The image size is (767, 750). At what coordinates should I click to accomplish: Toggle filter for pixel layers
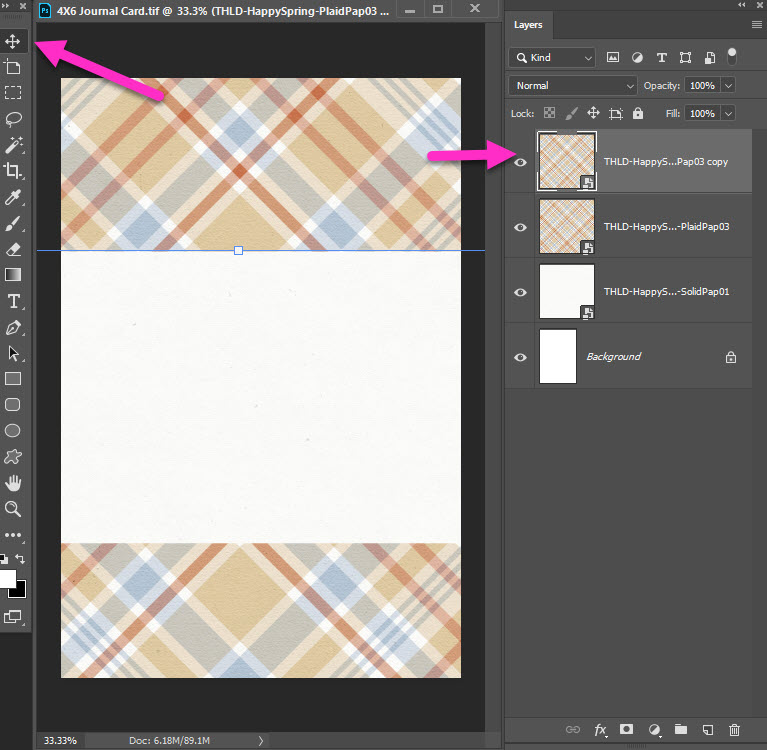pyautogui.click(x=613, y=57)
